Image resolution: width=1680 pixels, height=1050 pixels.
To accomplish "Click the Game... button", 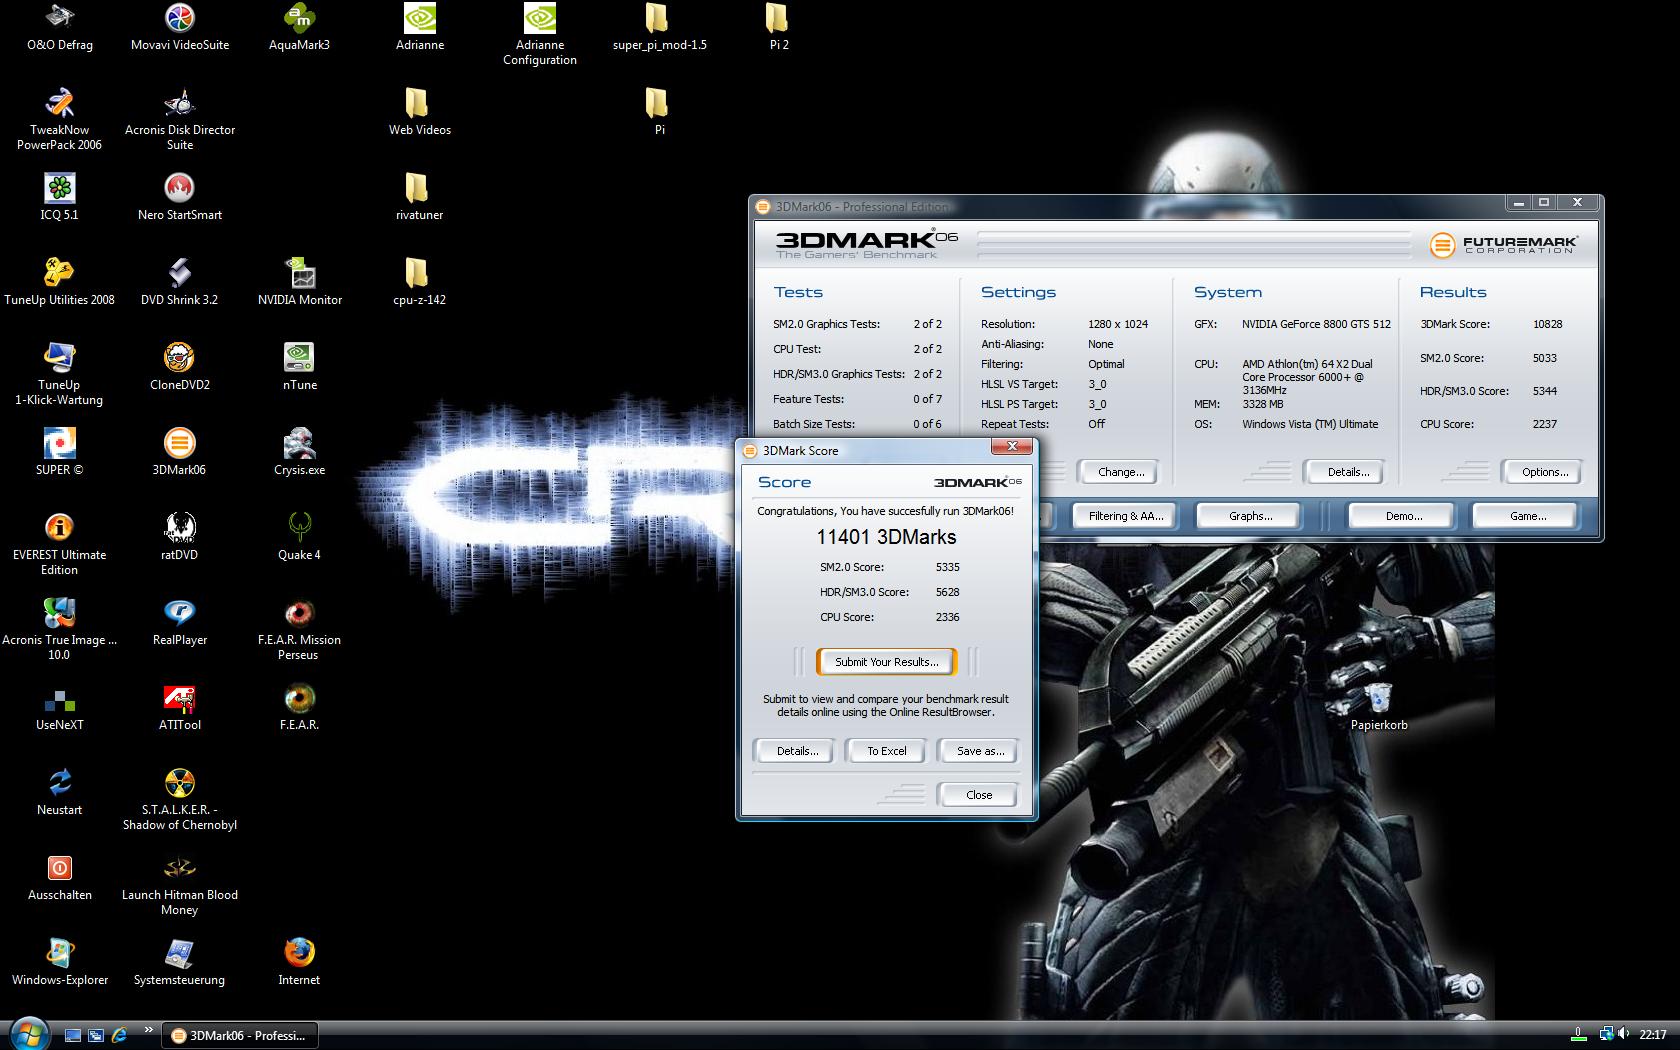I will [1527, 516].
